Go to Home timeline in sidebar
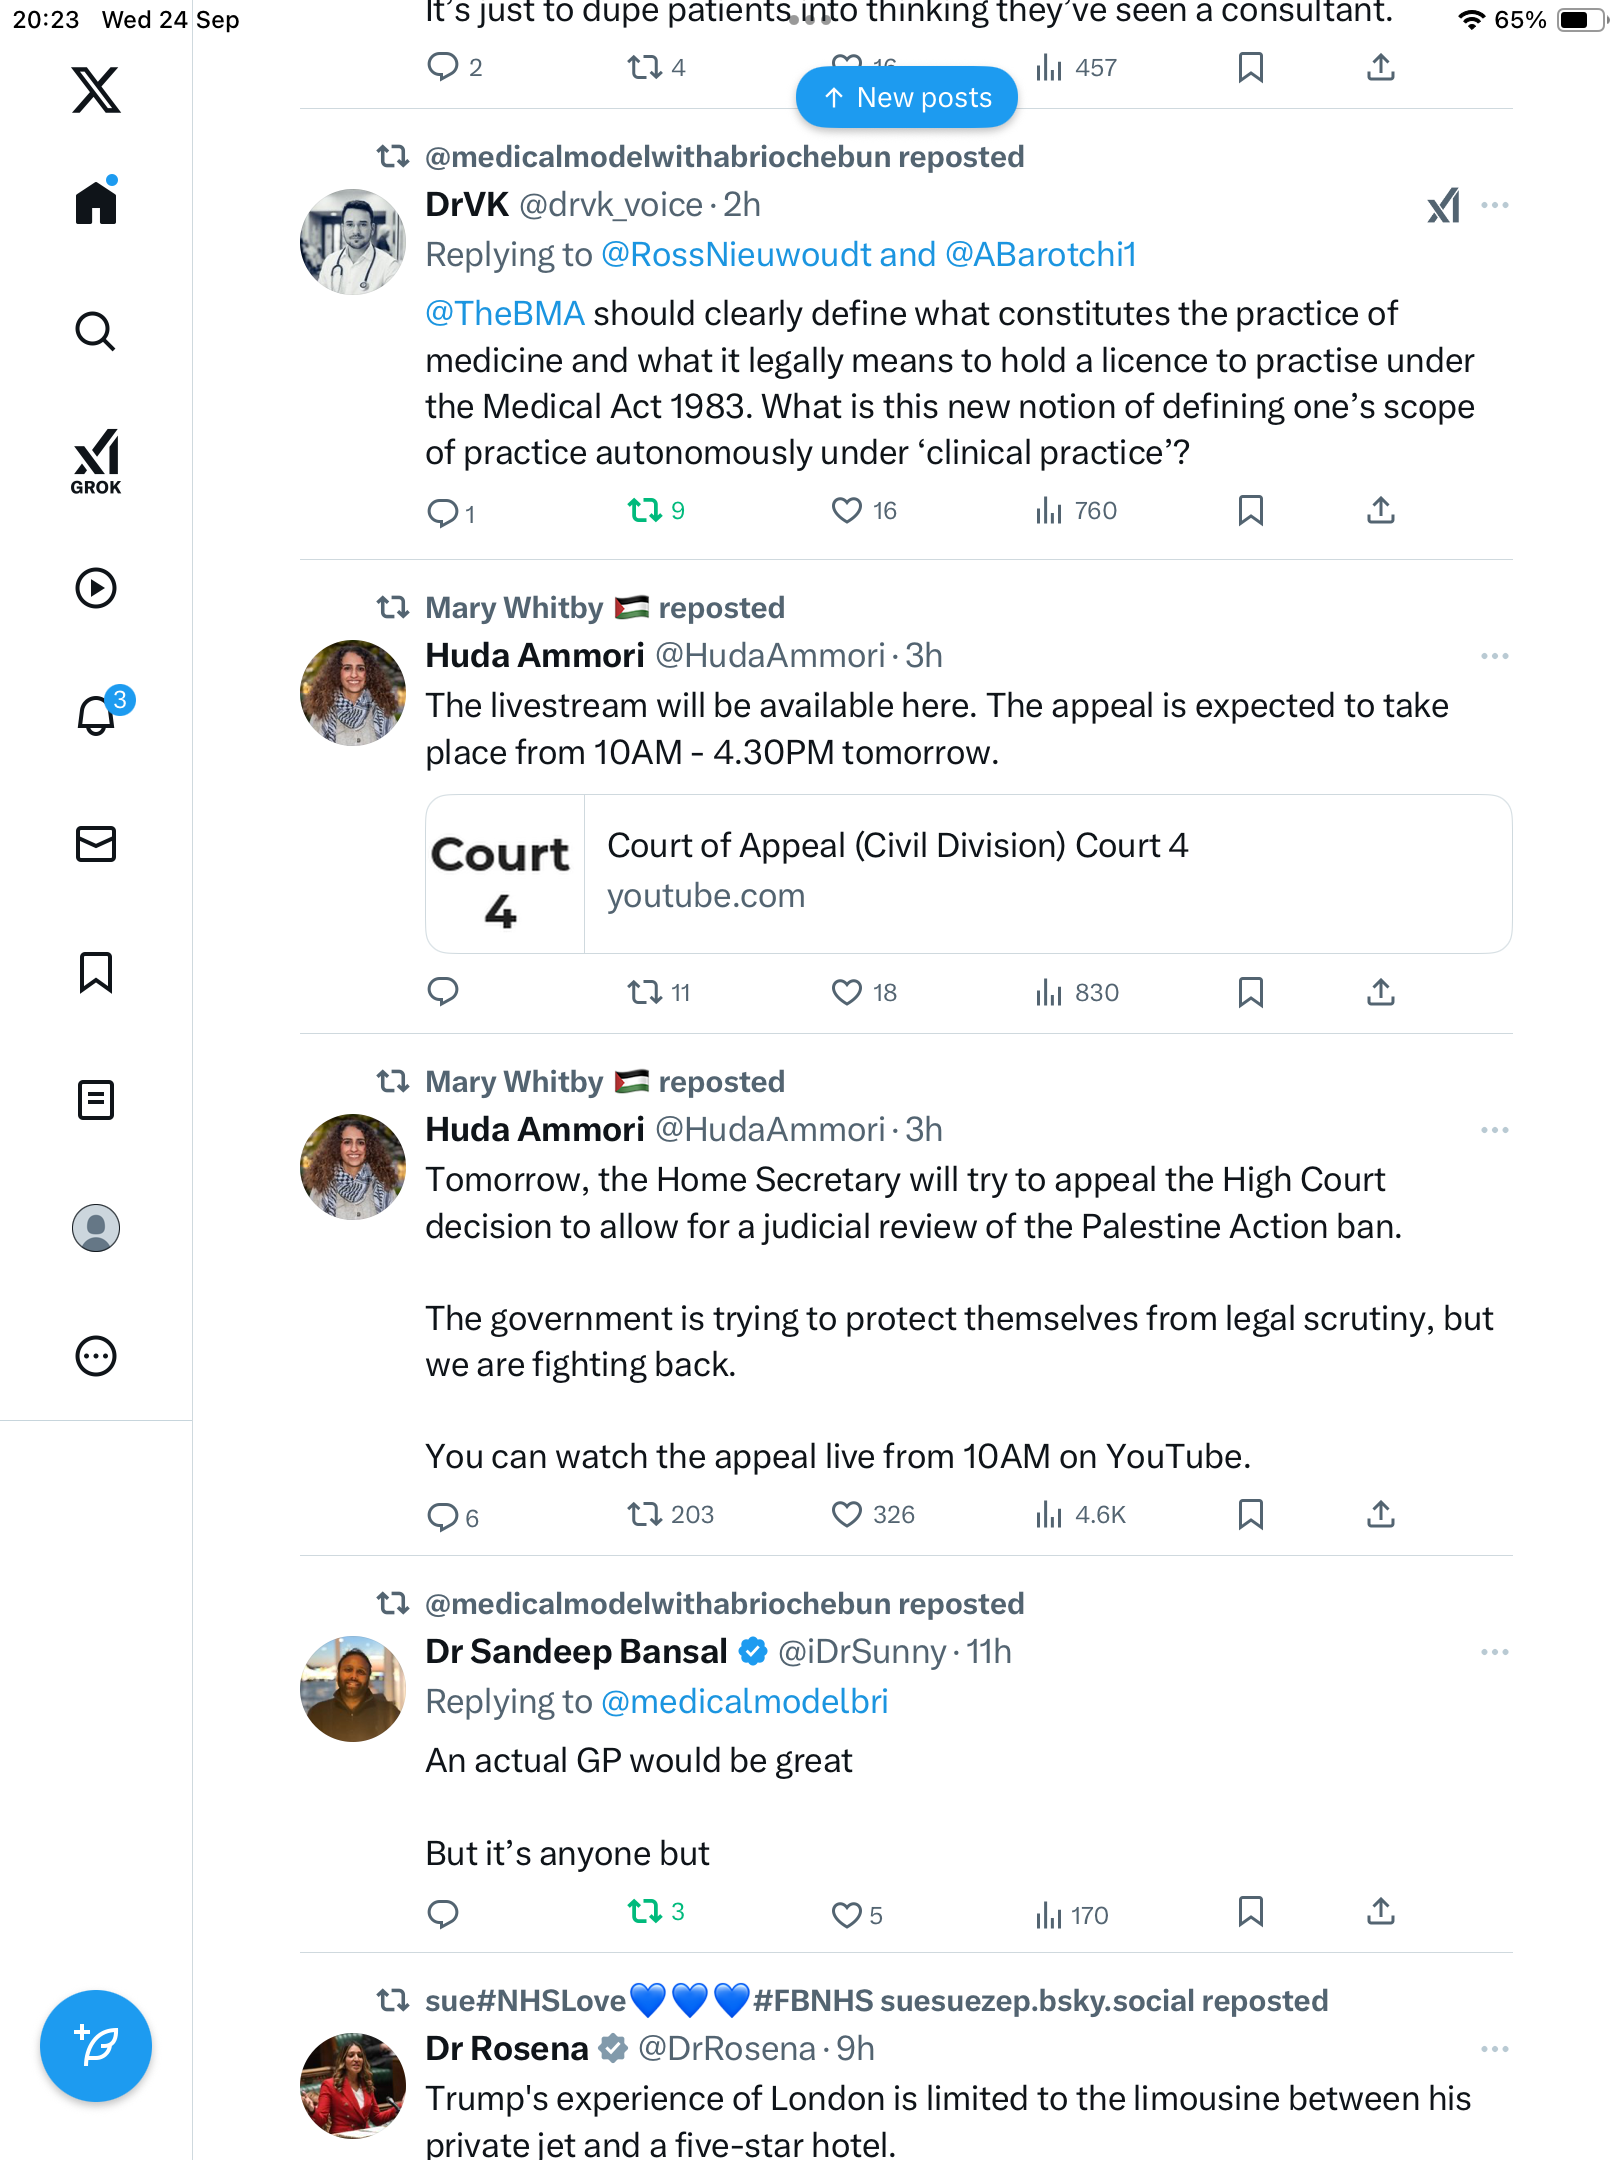 [96, 204]
